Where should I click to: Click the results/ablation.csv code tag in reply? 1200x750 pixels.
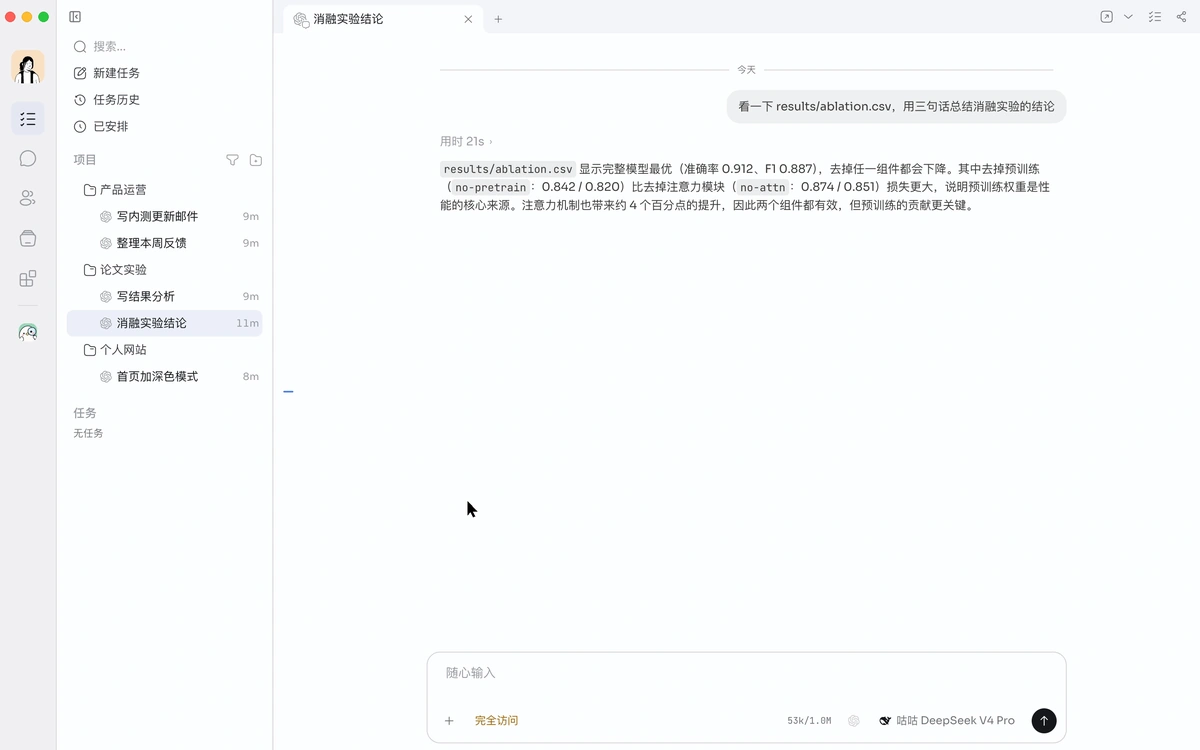click(x=508, y=169)
